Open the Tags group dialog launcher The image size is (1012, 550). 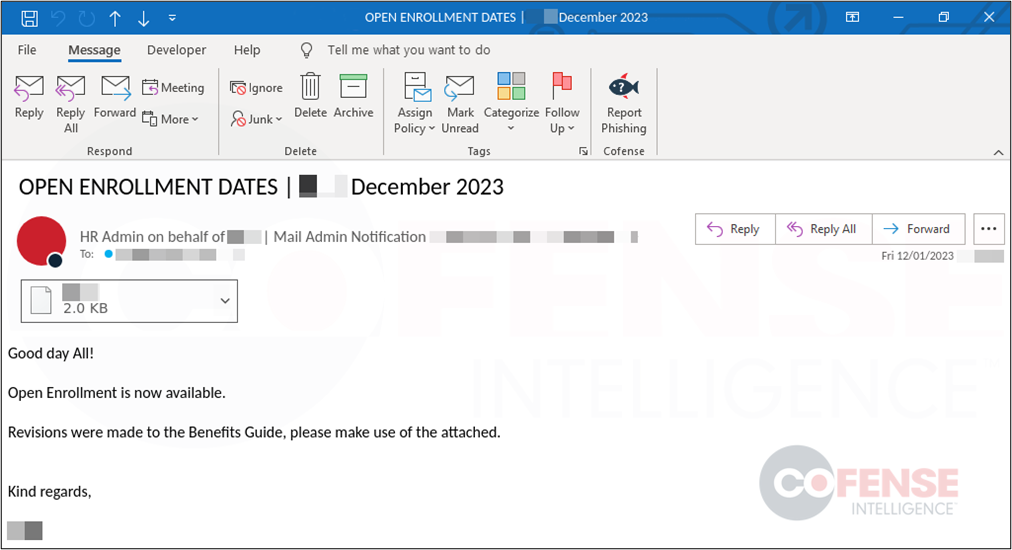click(583, 151)
